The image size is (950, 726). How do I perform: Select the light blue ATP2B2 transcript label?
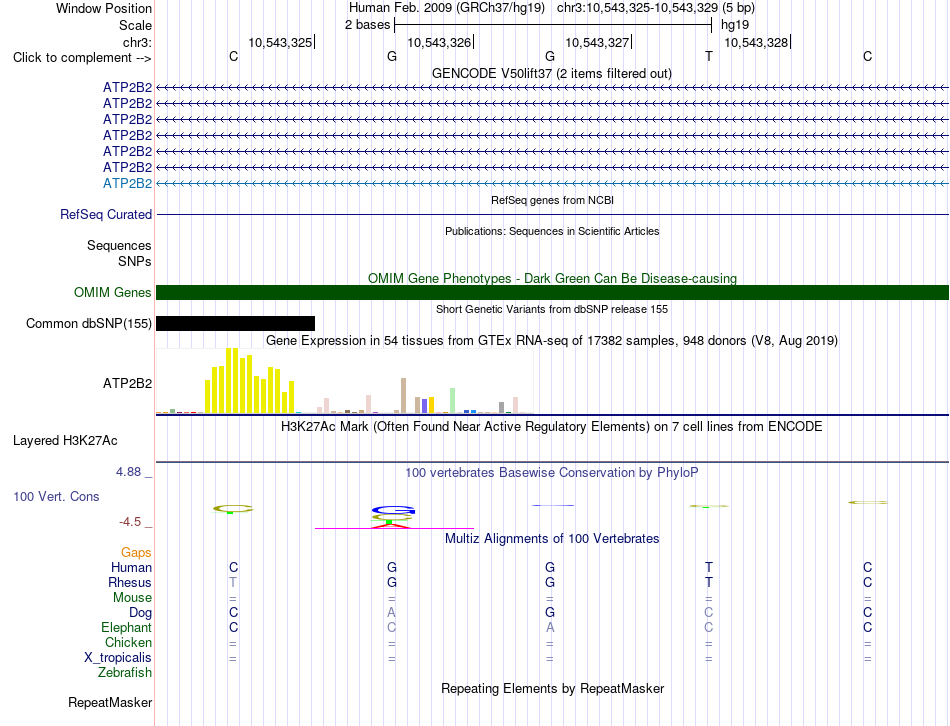pos(127,183)
